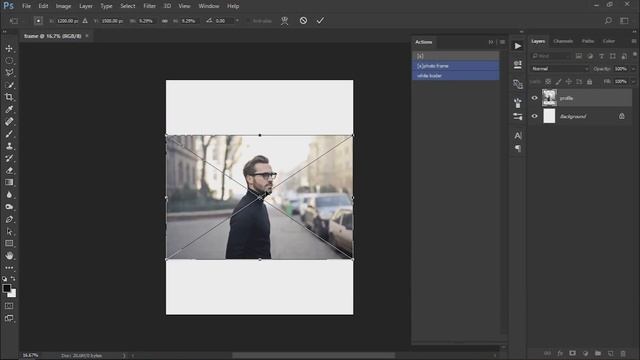Select the Gradient tool
Image resolution: width=640 pixels, height=360 pixels.
pos(9,182)
